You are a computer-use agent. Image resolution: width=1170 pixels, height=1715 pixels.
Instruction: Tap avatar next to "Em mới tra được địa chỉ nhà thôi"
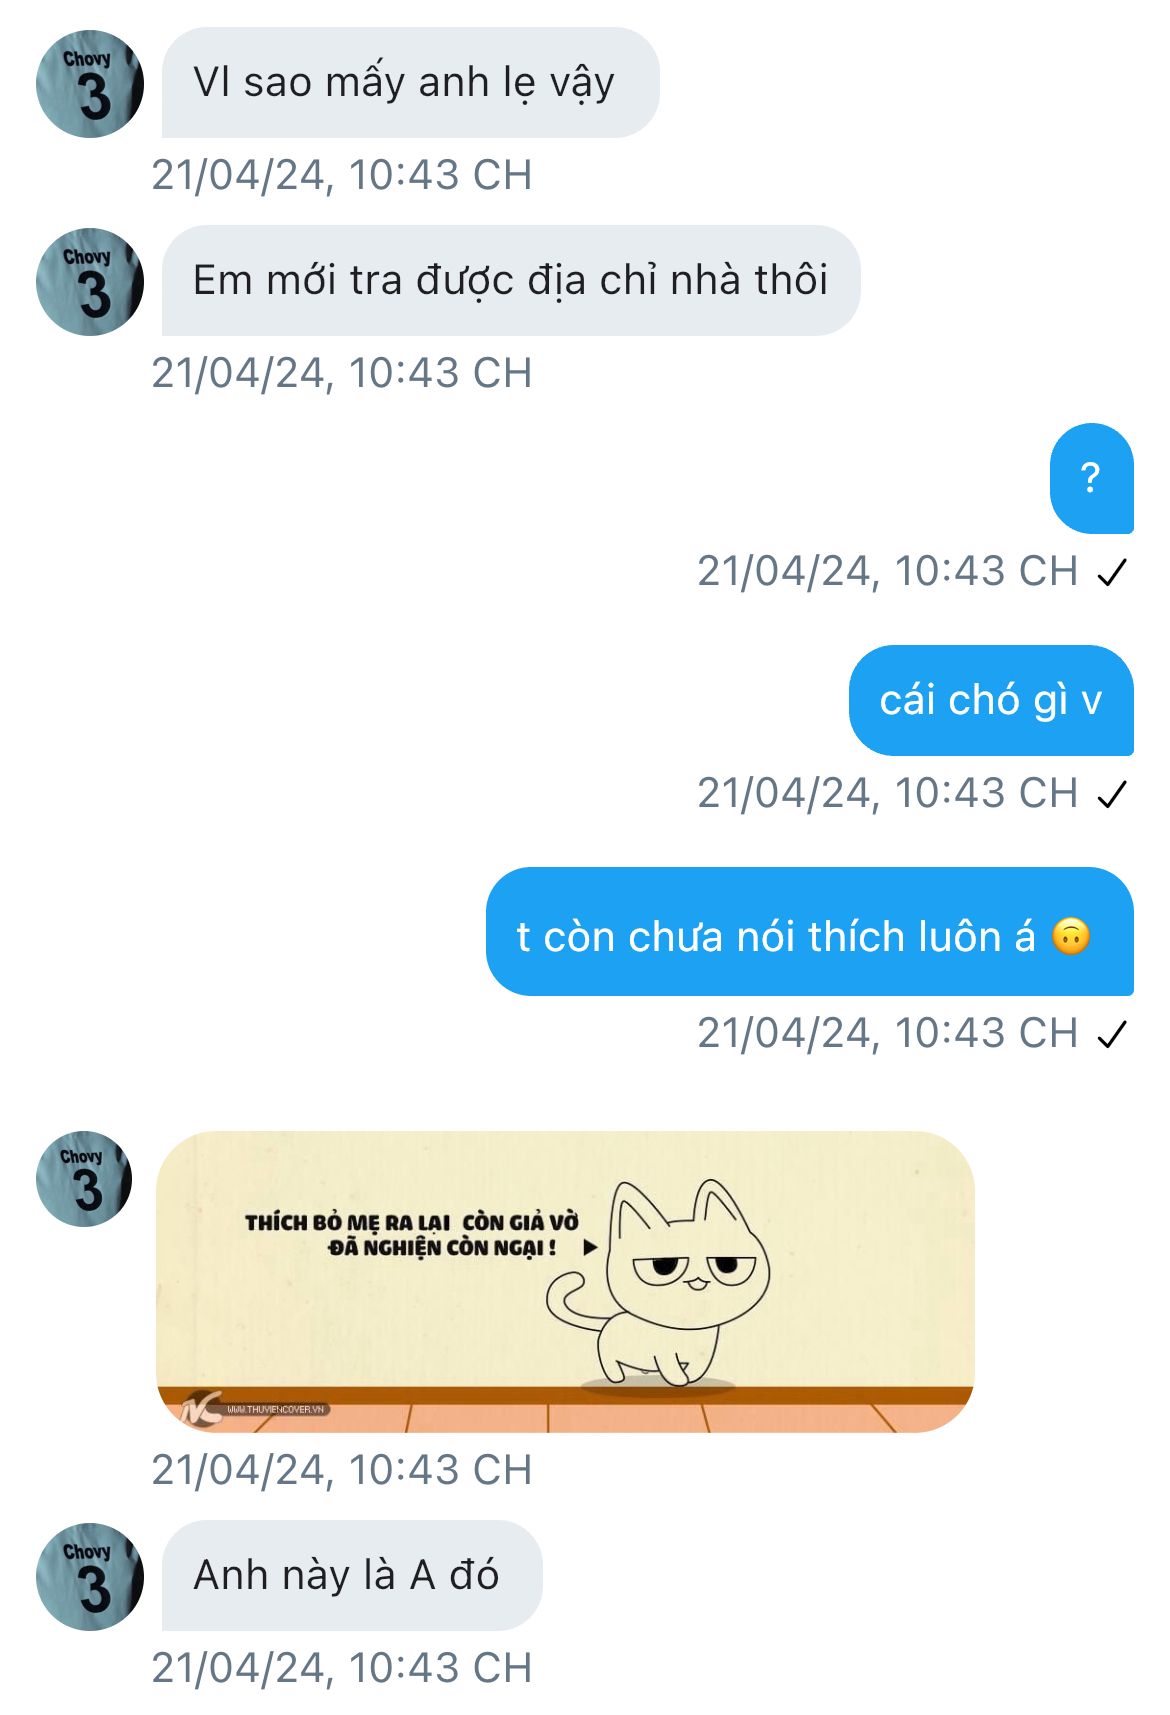click(x=90, y=282)
